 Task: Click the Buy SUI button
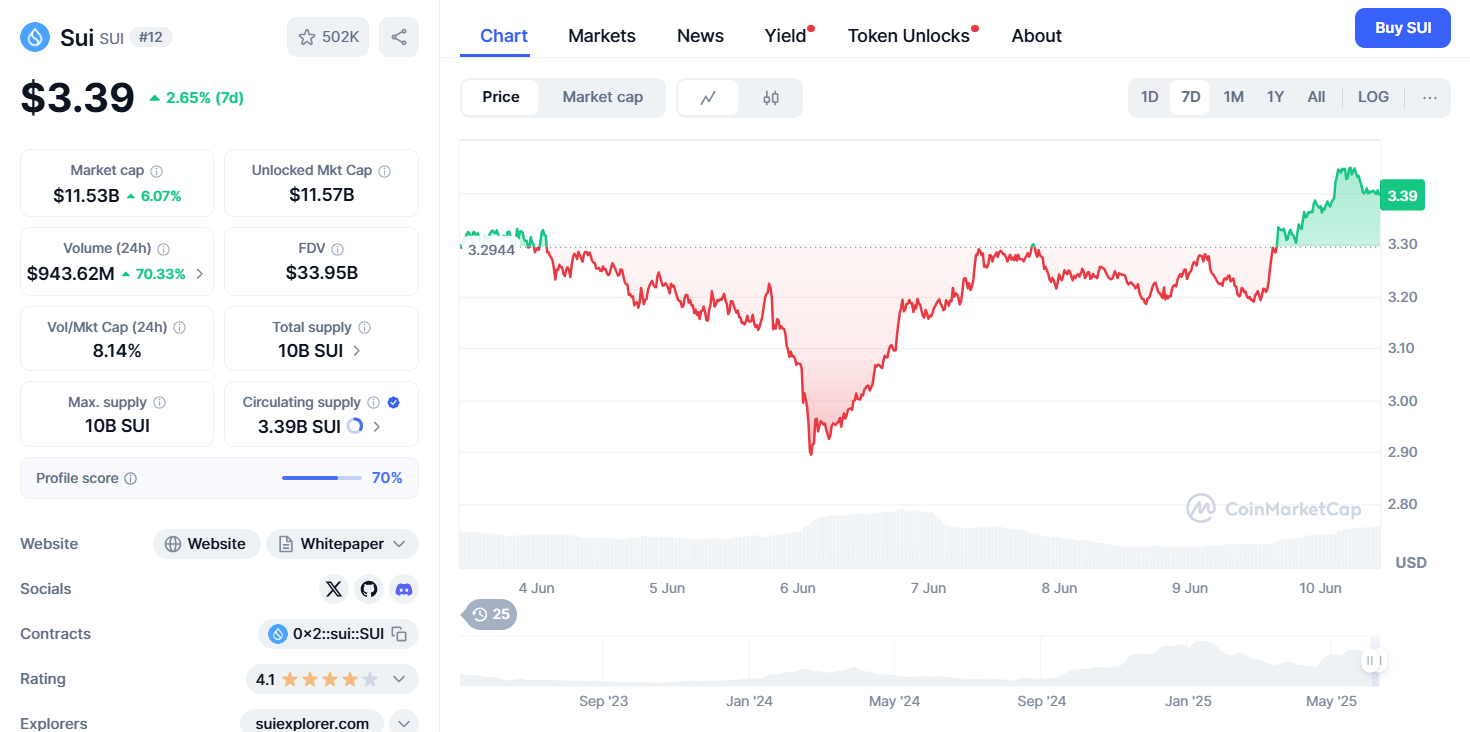coord(1402,28)
